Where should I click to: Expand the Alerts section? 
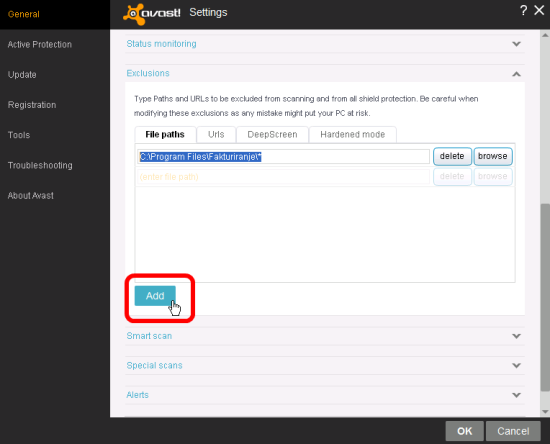(x=138, y=395)
